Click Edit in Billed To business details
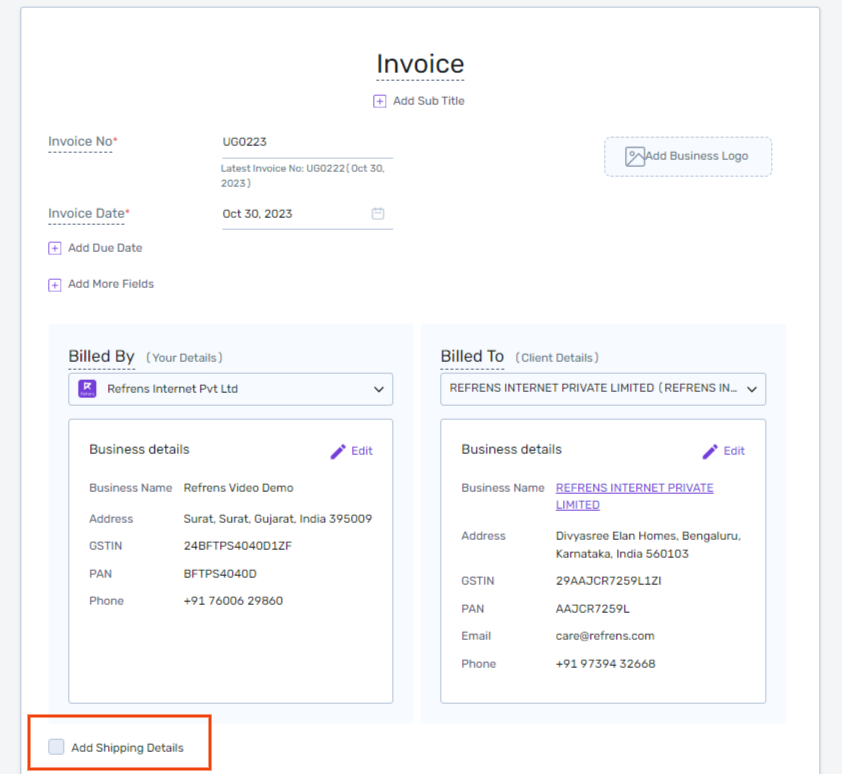The image size is (842, 774). (734, 451)
